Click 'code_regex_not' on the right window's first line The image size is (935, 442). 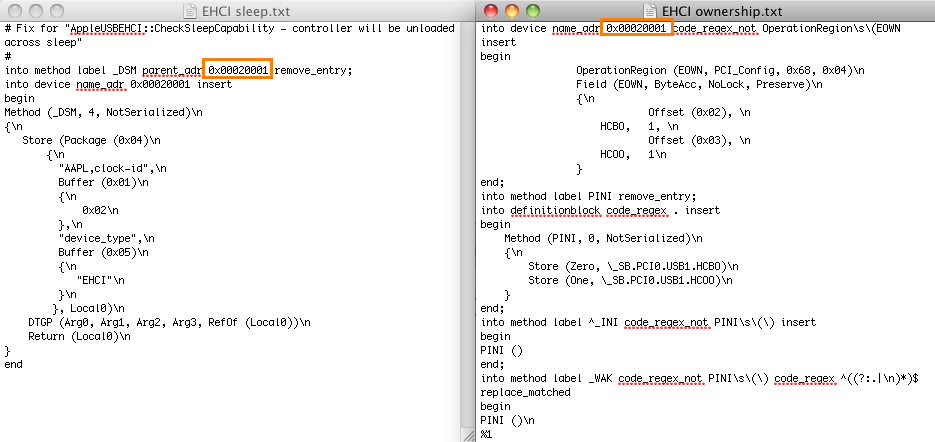coord(716,29)
